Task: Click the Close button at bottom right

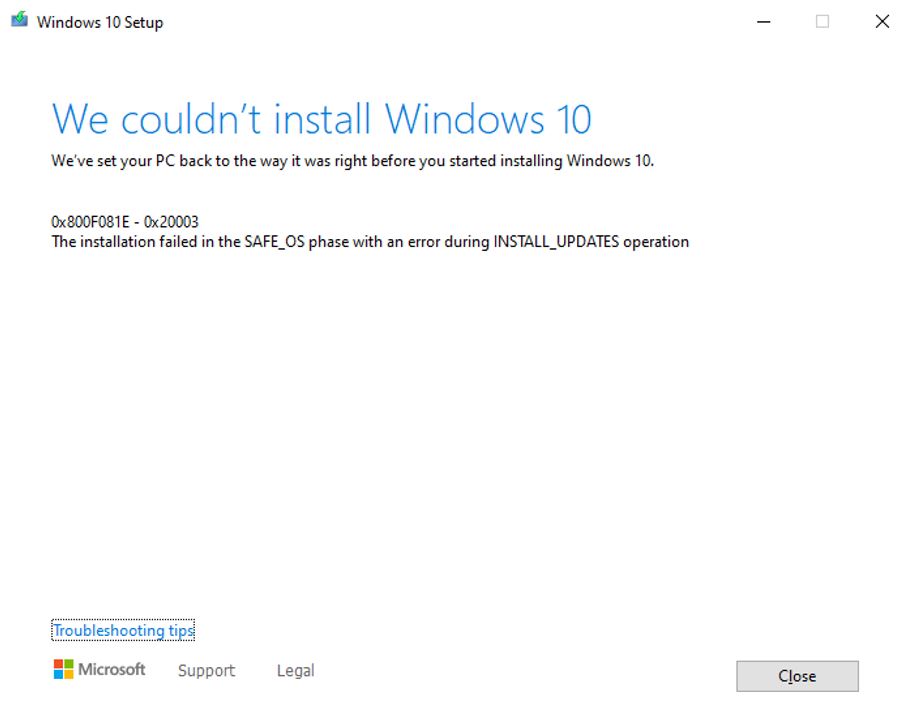Action: click(797, 676)
